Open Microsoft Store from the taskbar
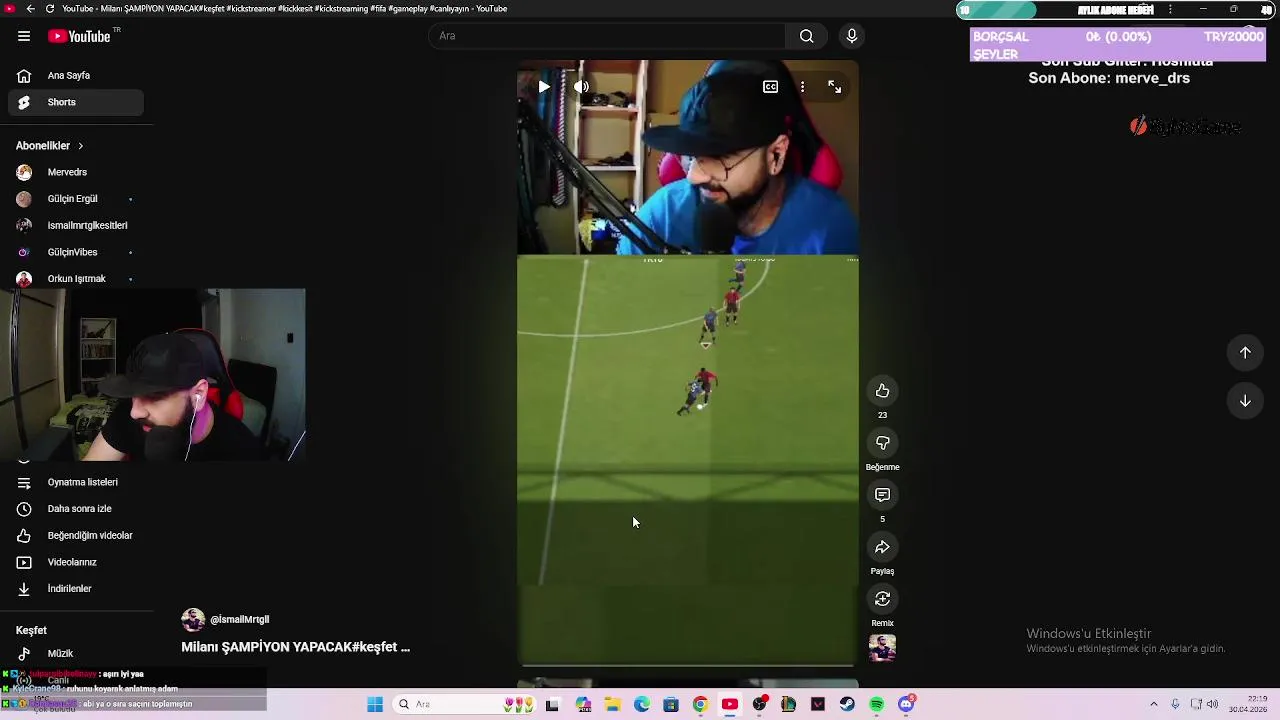 click(671, 704)
